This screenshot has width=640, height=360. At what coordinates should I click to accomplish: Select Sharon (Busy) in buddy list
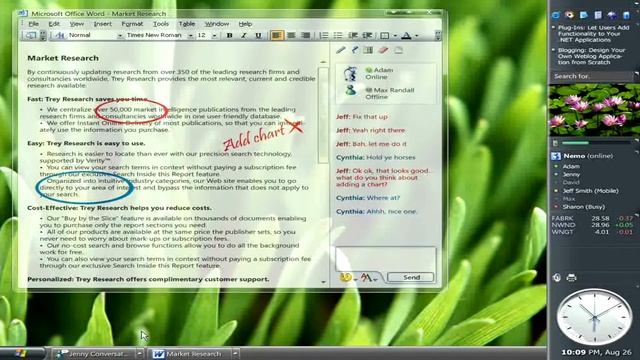pos(583,207)
